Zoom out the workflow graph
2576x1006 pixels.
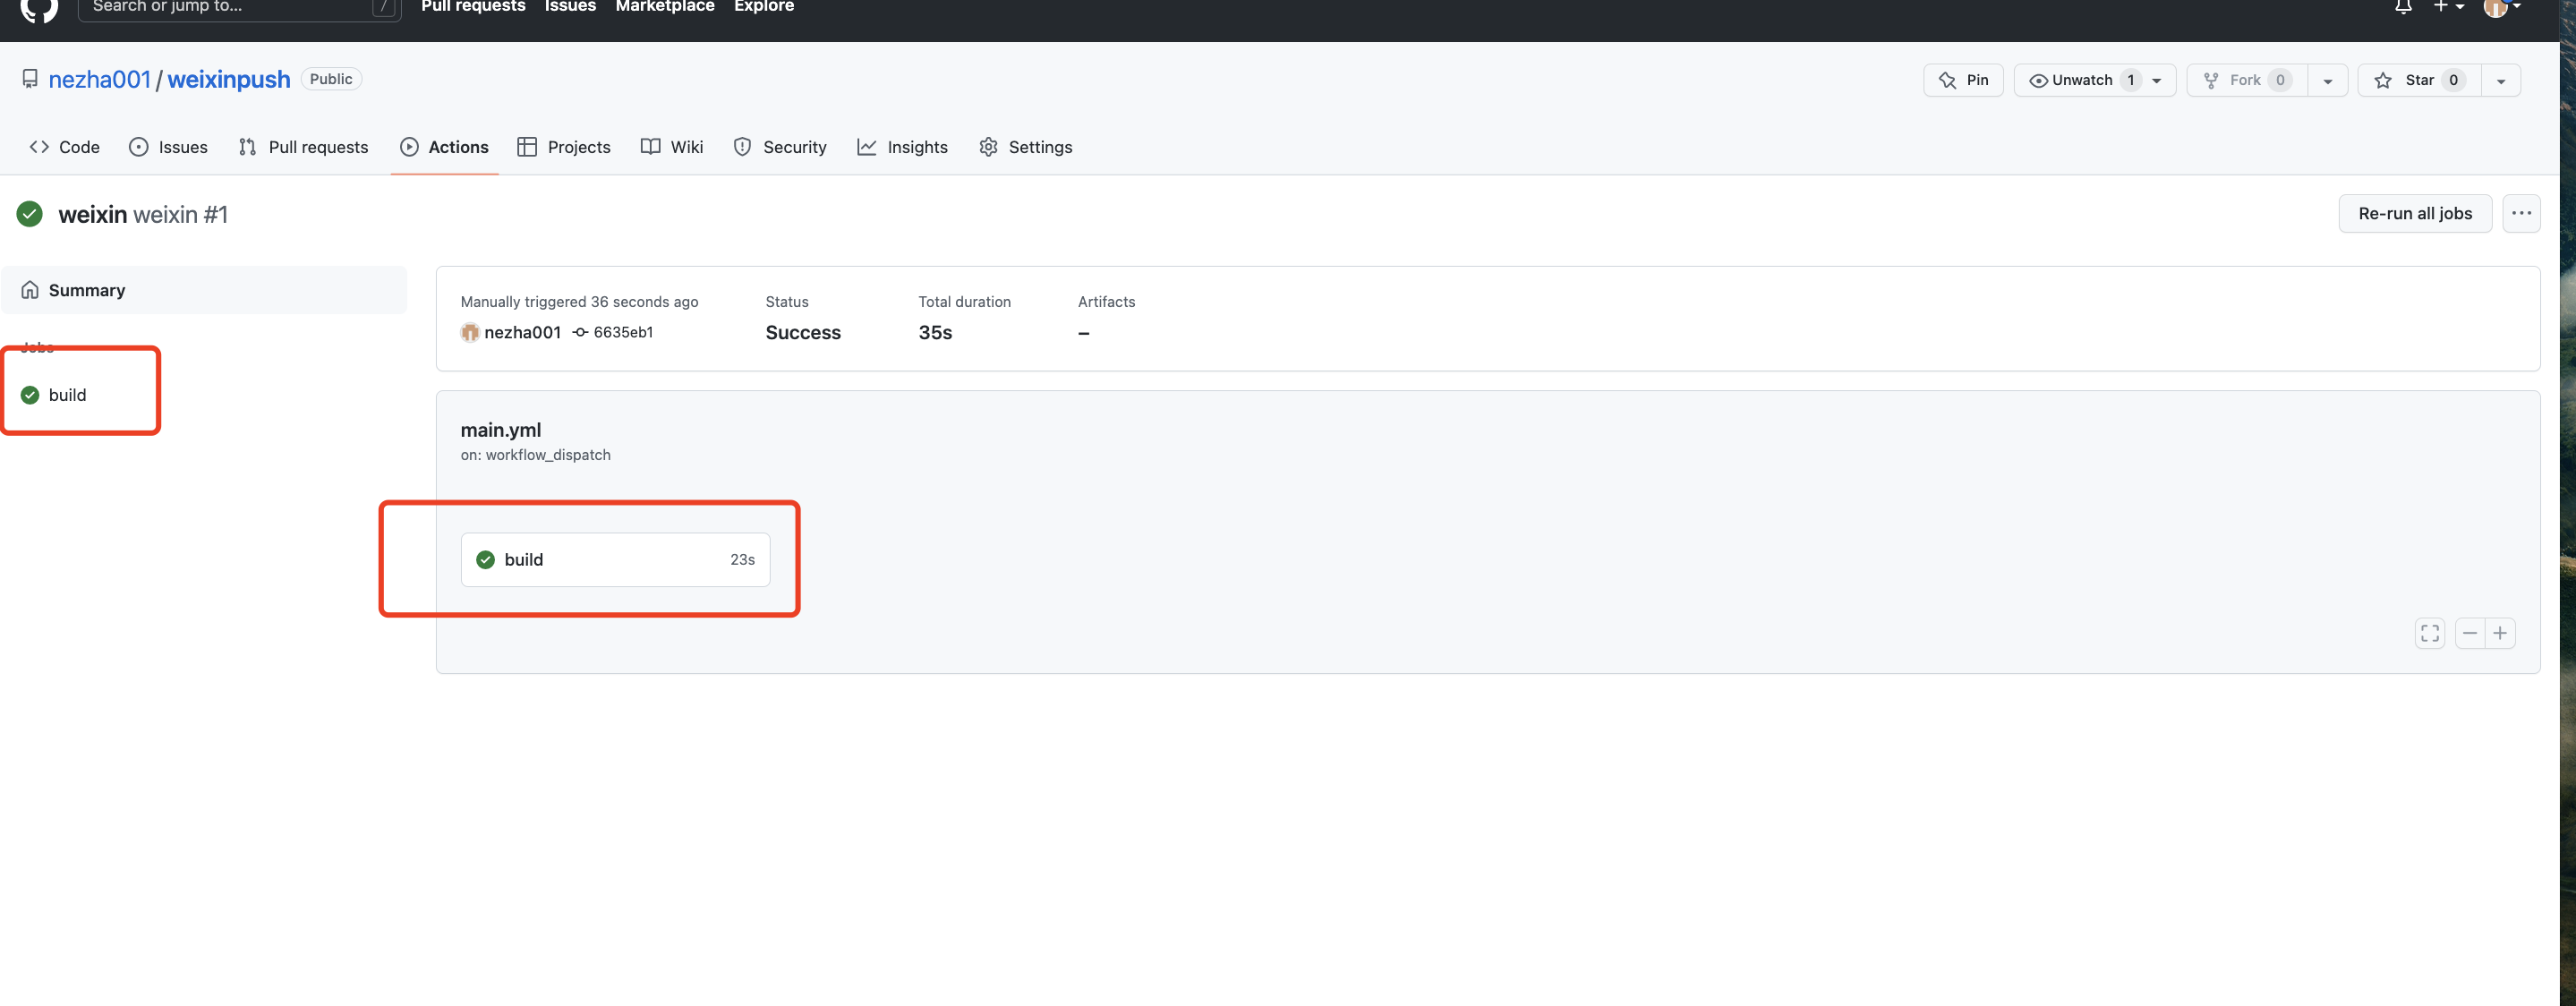pos(2469,633)
